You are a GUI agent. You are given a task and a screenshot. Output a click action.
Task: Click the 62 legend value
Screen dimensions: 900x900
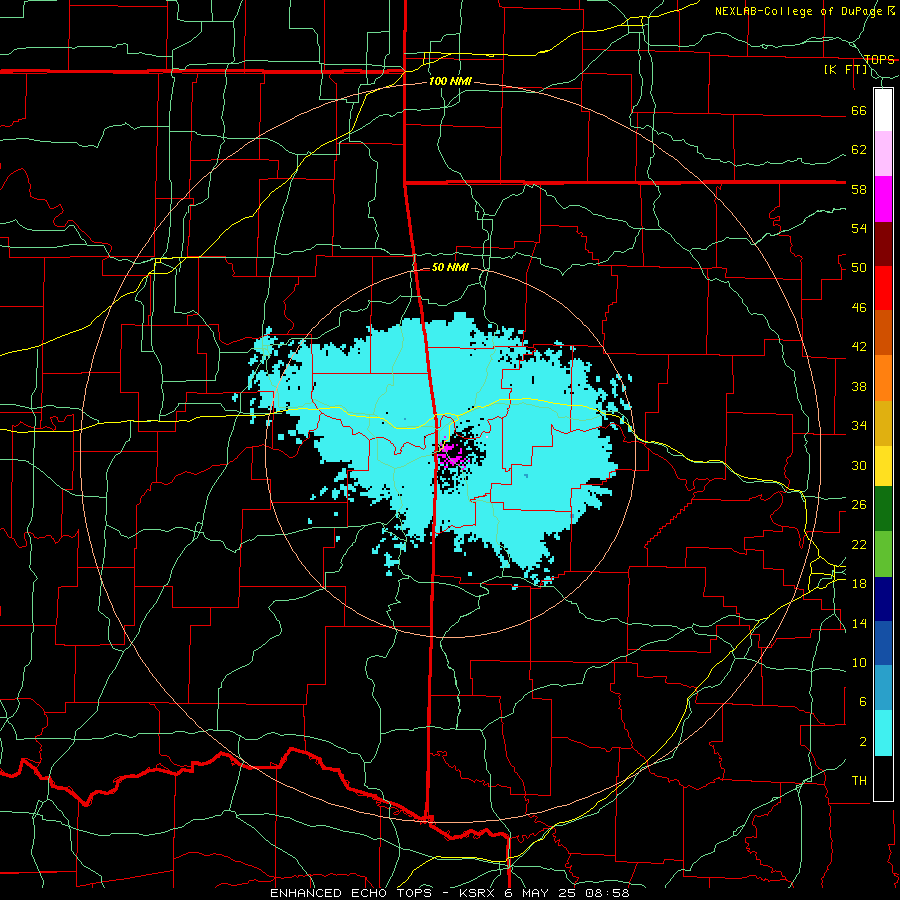coord(859,150)
